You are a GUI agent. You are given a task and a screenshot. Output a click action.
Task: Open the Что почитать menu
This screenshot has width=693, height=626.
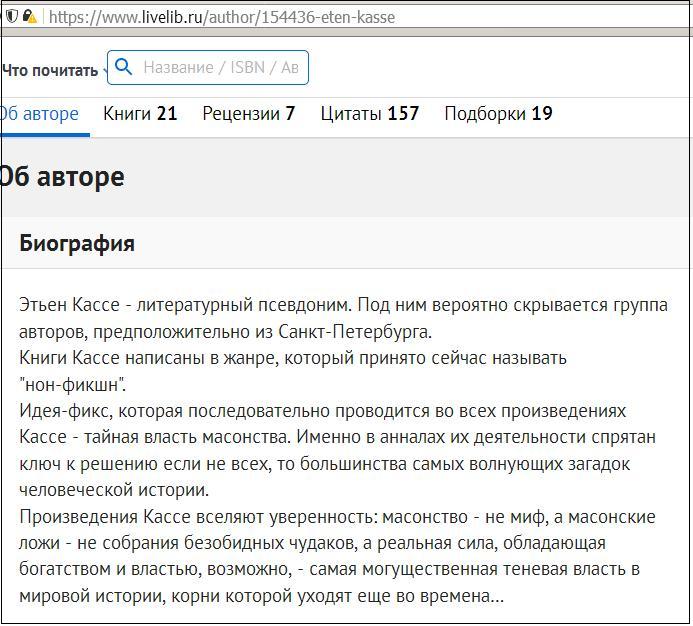[x=50, y=70]
